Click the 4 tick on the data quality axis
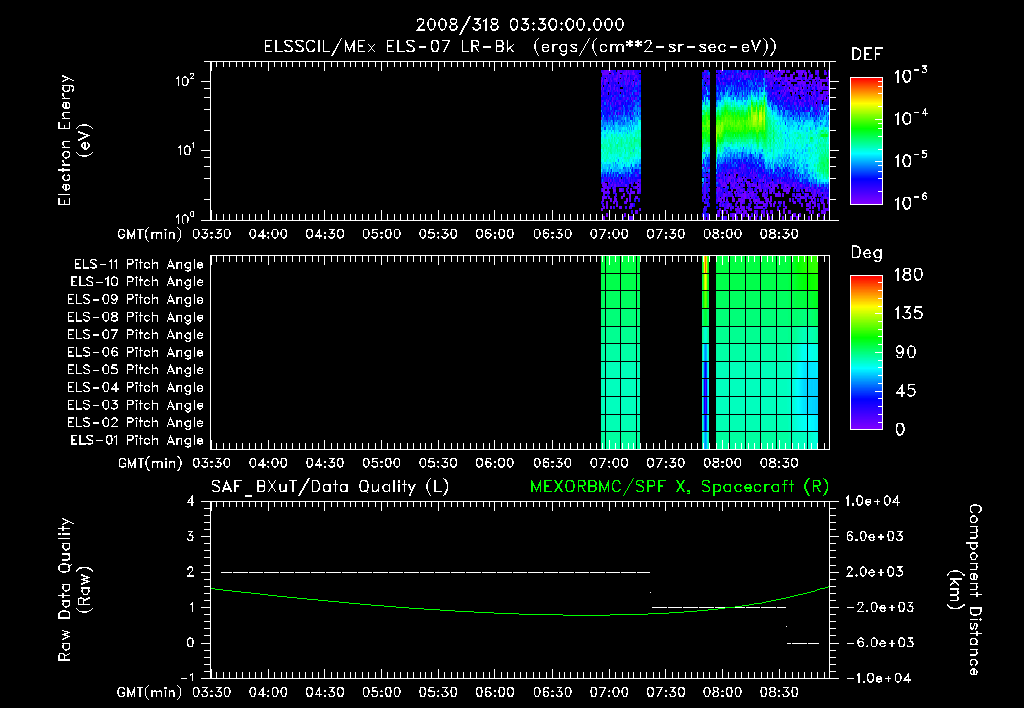The image size is (1024, 708). click(191, 502)
